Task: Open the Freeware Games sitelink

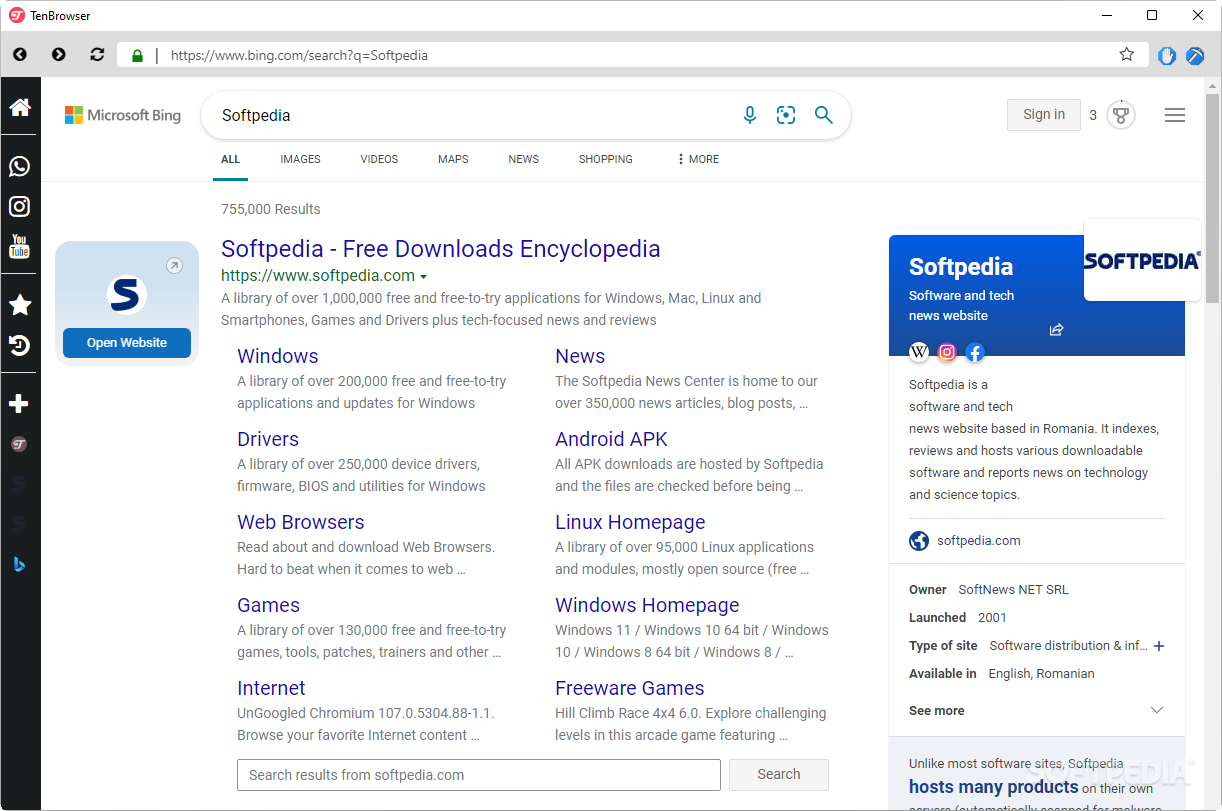Action: point(630,688)
